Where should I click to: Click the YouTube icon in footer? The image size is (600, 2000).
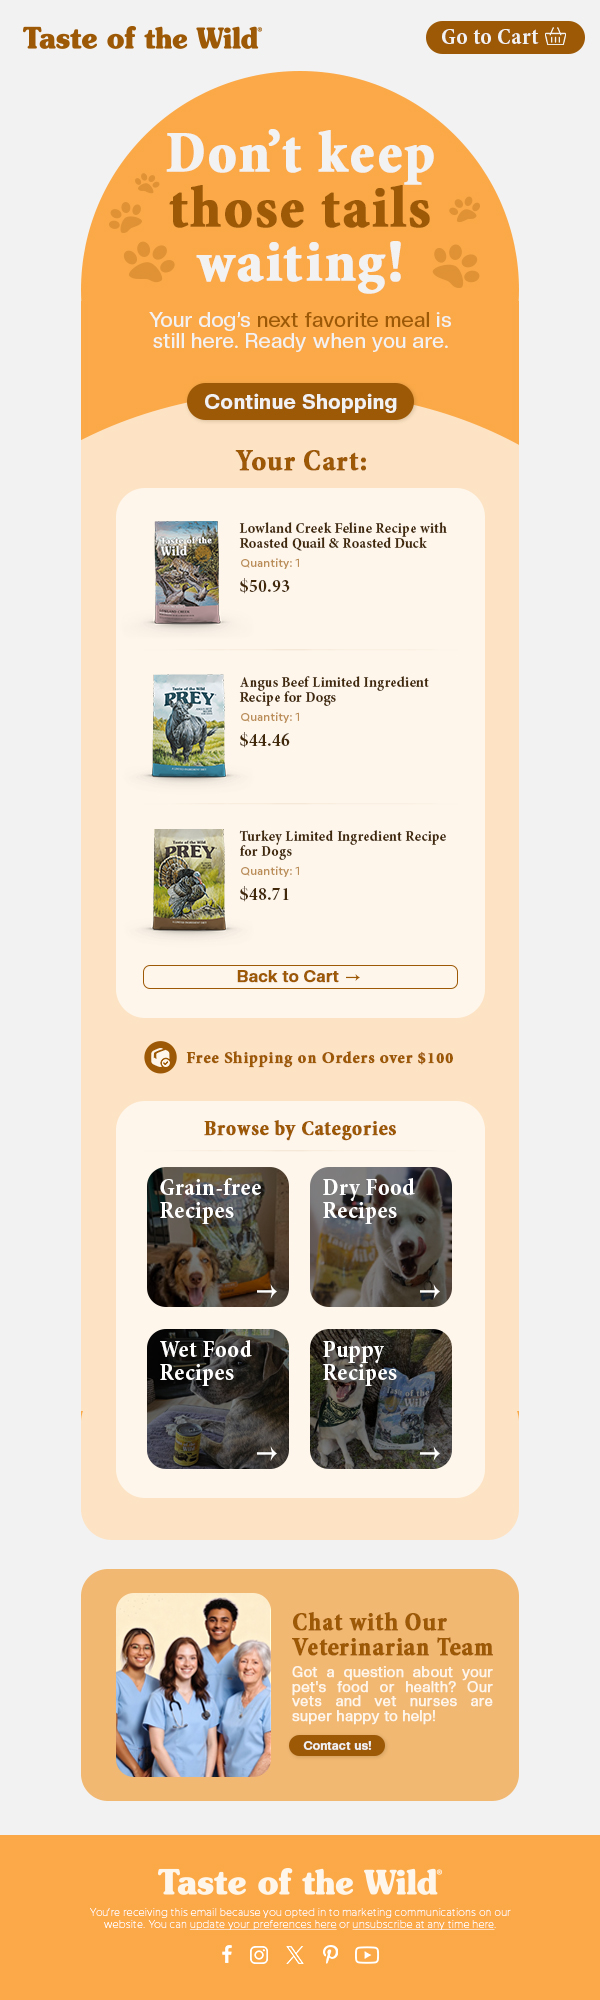click(x=367, y=1954)
